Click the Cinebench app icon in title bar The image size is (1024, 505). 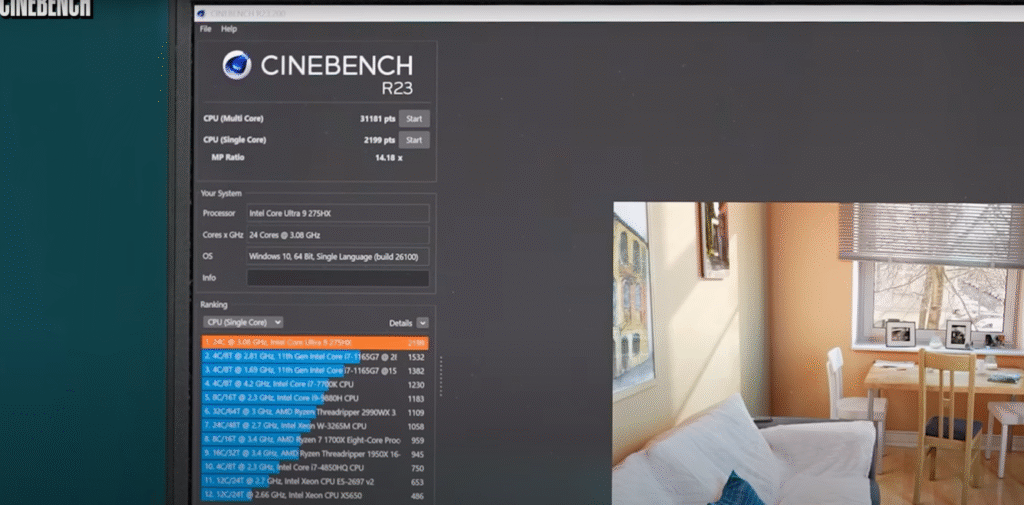coord(203,12)
